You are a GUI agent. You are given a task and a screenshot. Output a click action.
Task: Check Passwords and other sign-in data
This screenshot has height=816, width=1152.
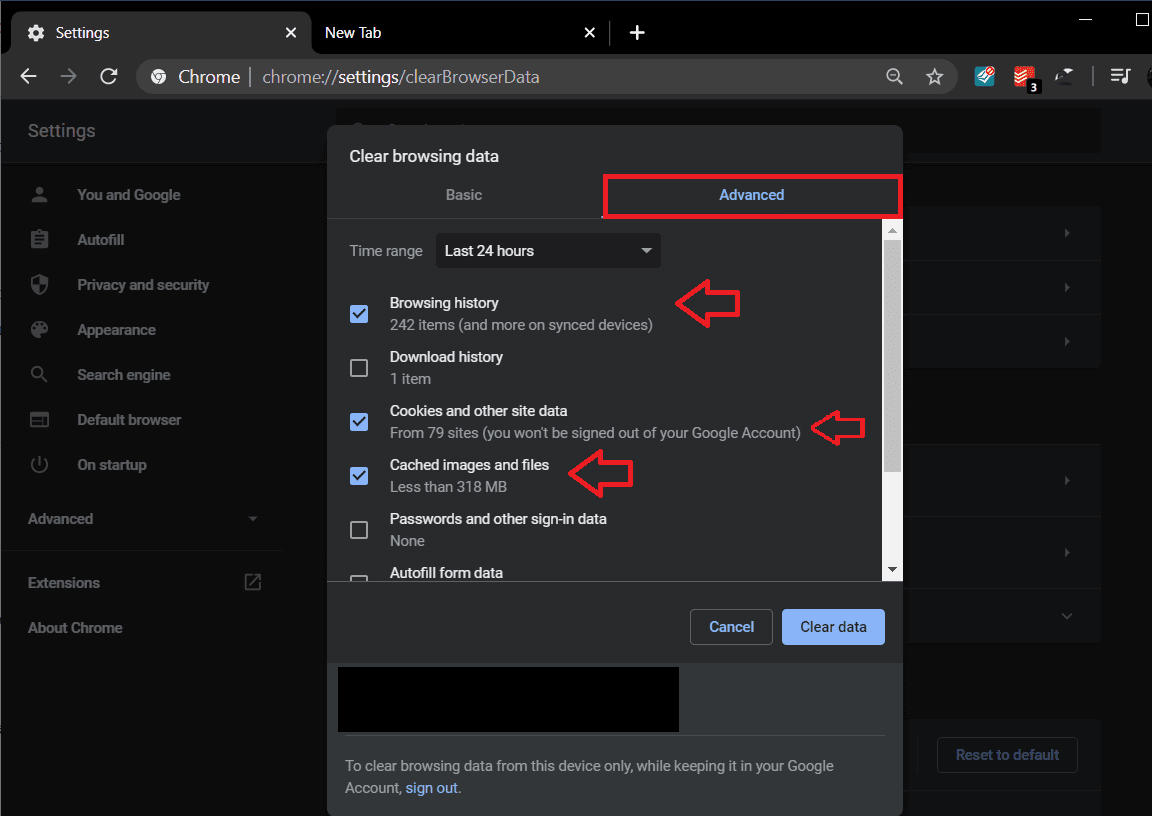(x=359, y=530)
